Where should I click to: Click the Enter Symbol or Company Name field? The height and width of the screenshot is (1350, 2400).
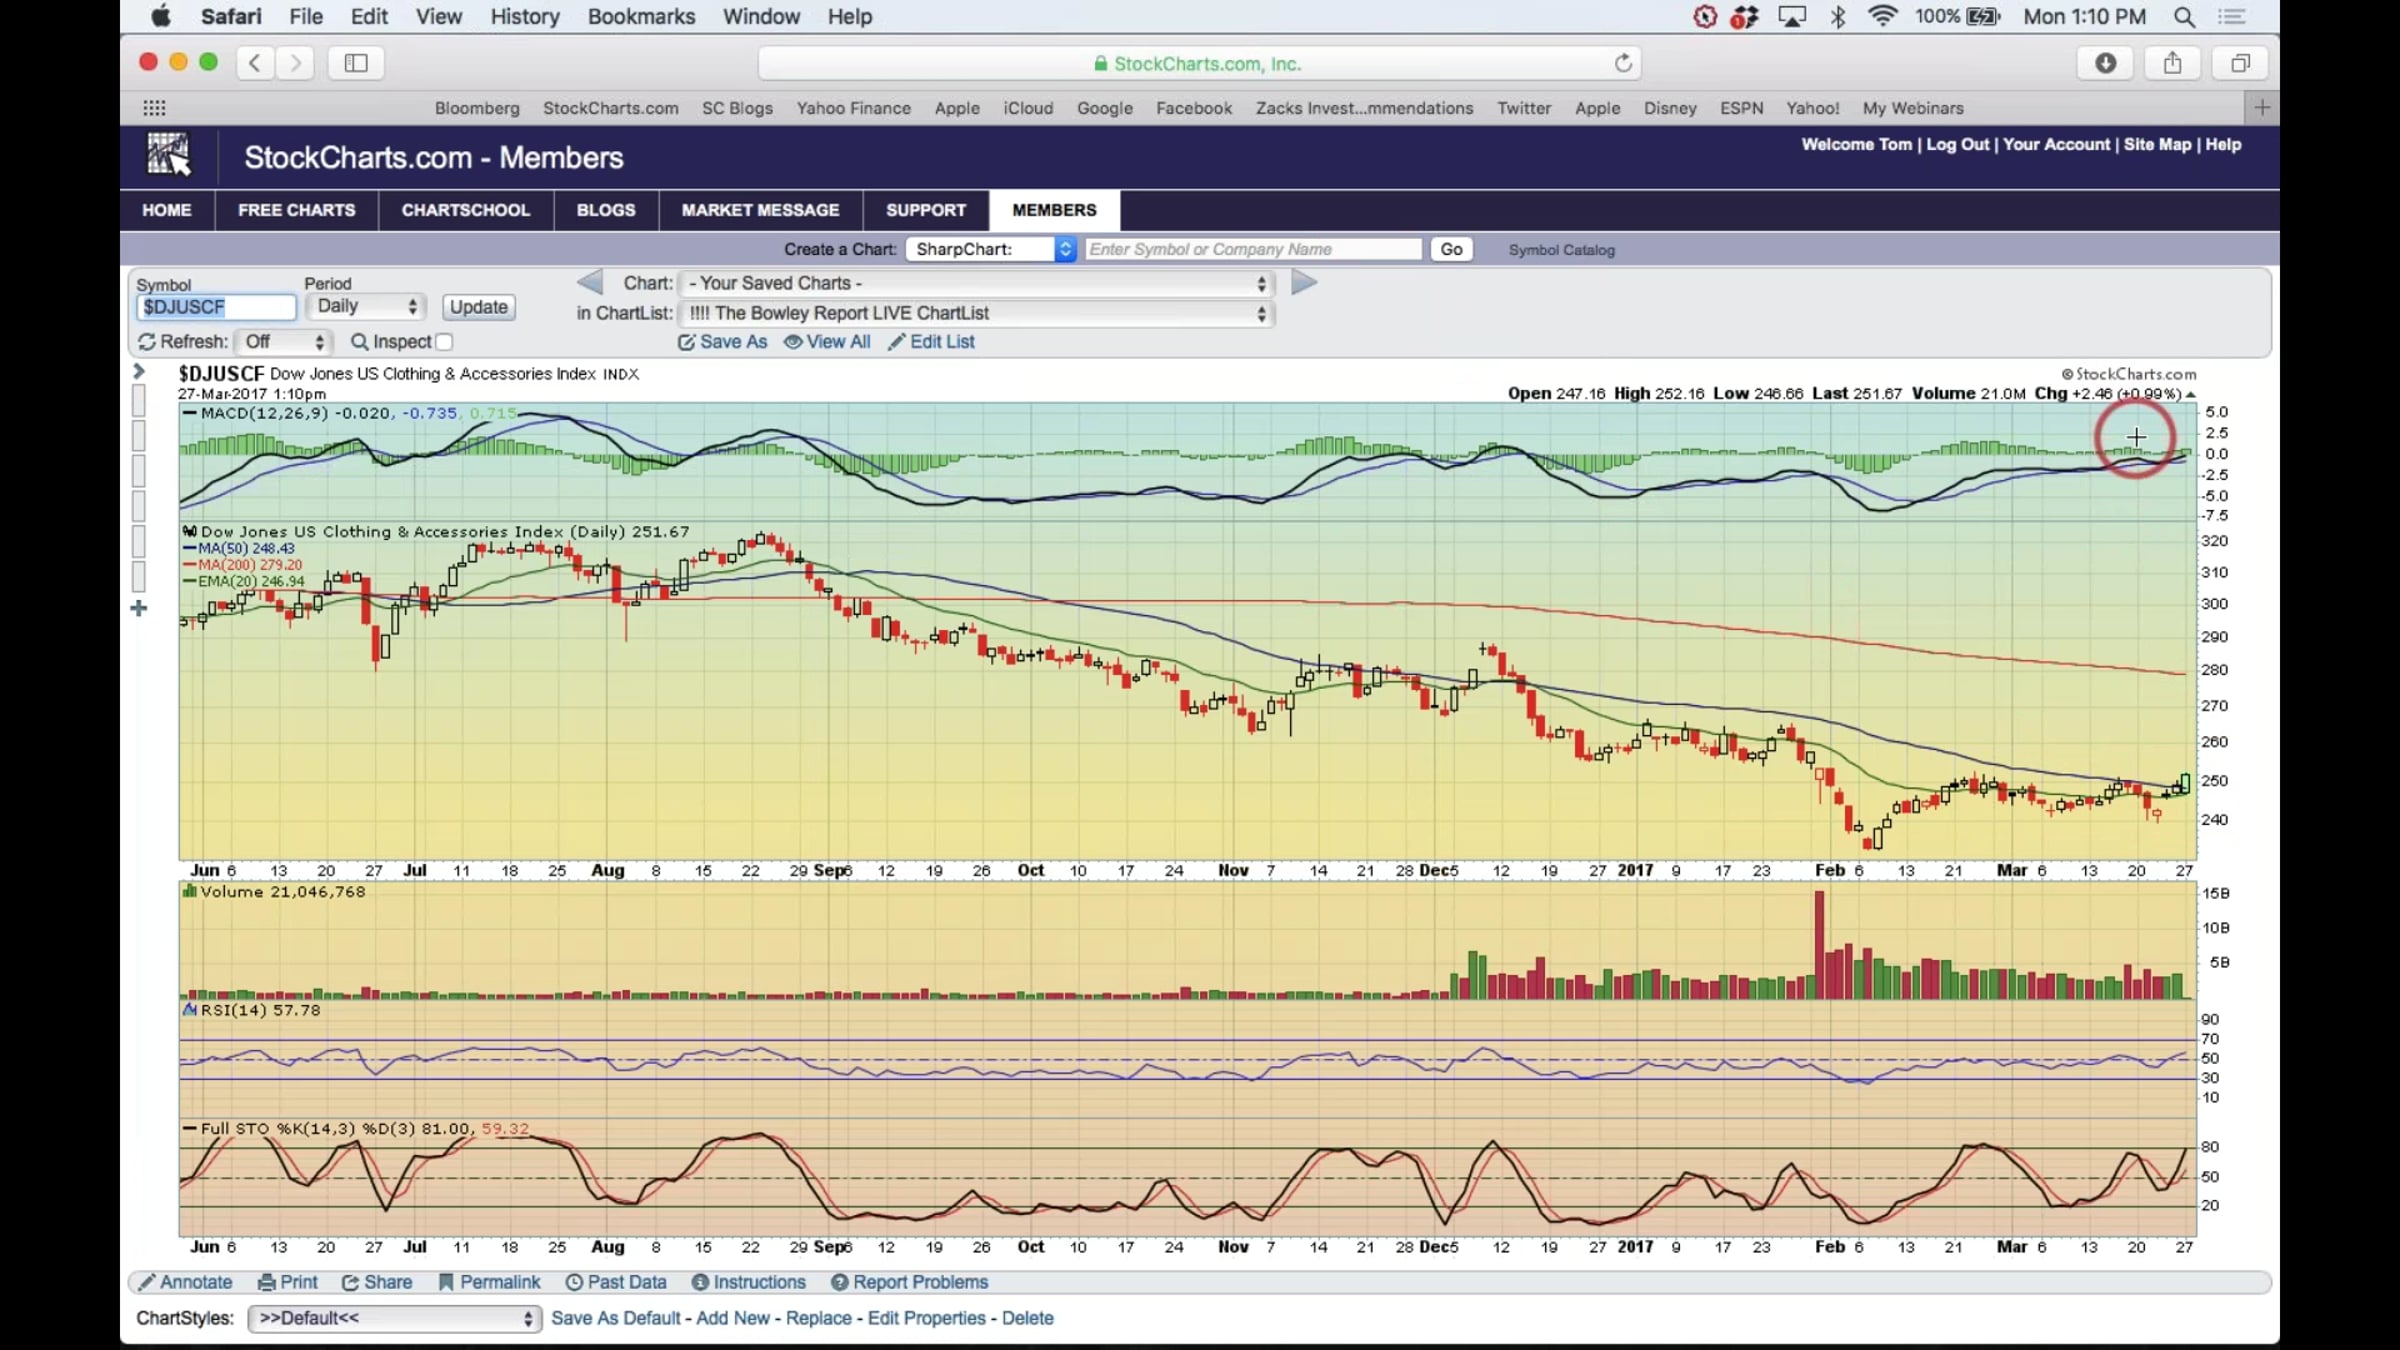tap(1253, 249)
